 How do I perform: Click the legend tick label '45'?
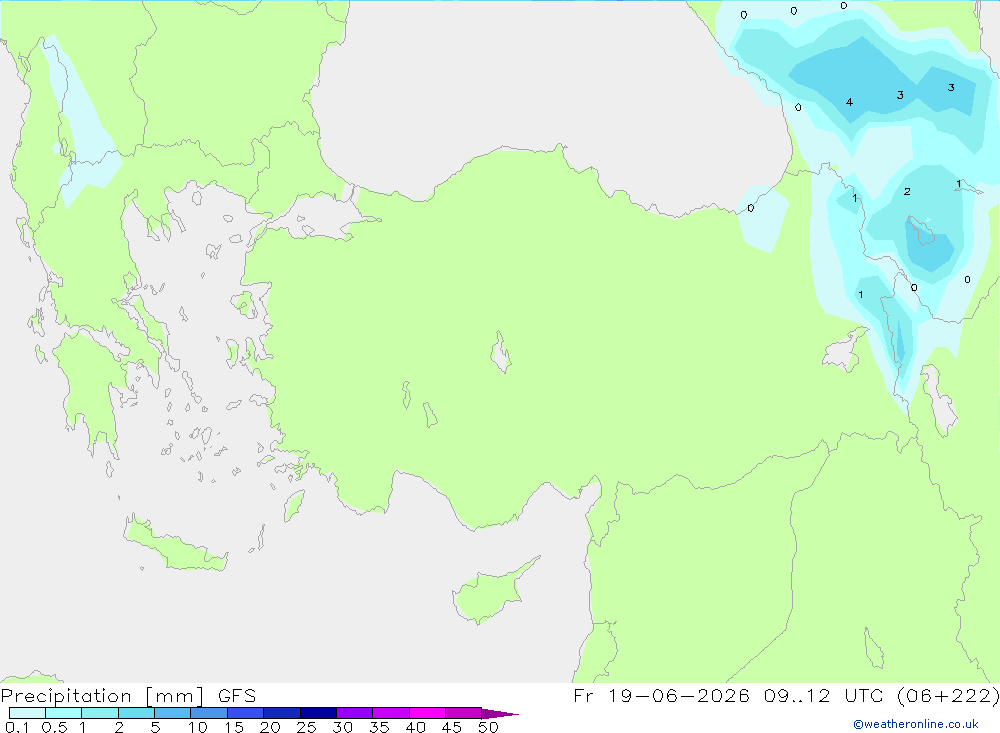452,727
